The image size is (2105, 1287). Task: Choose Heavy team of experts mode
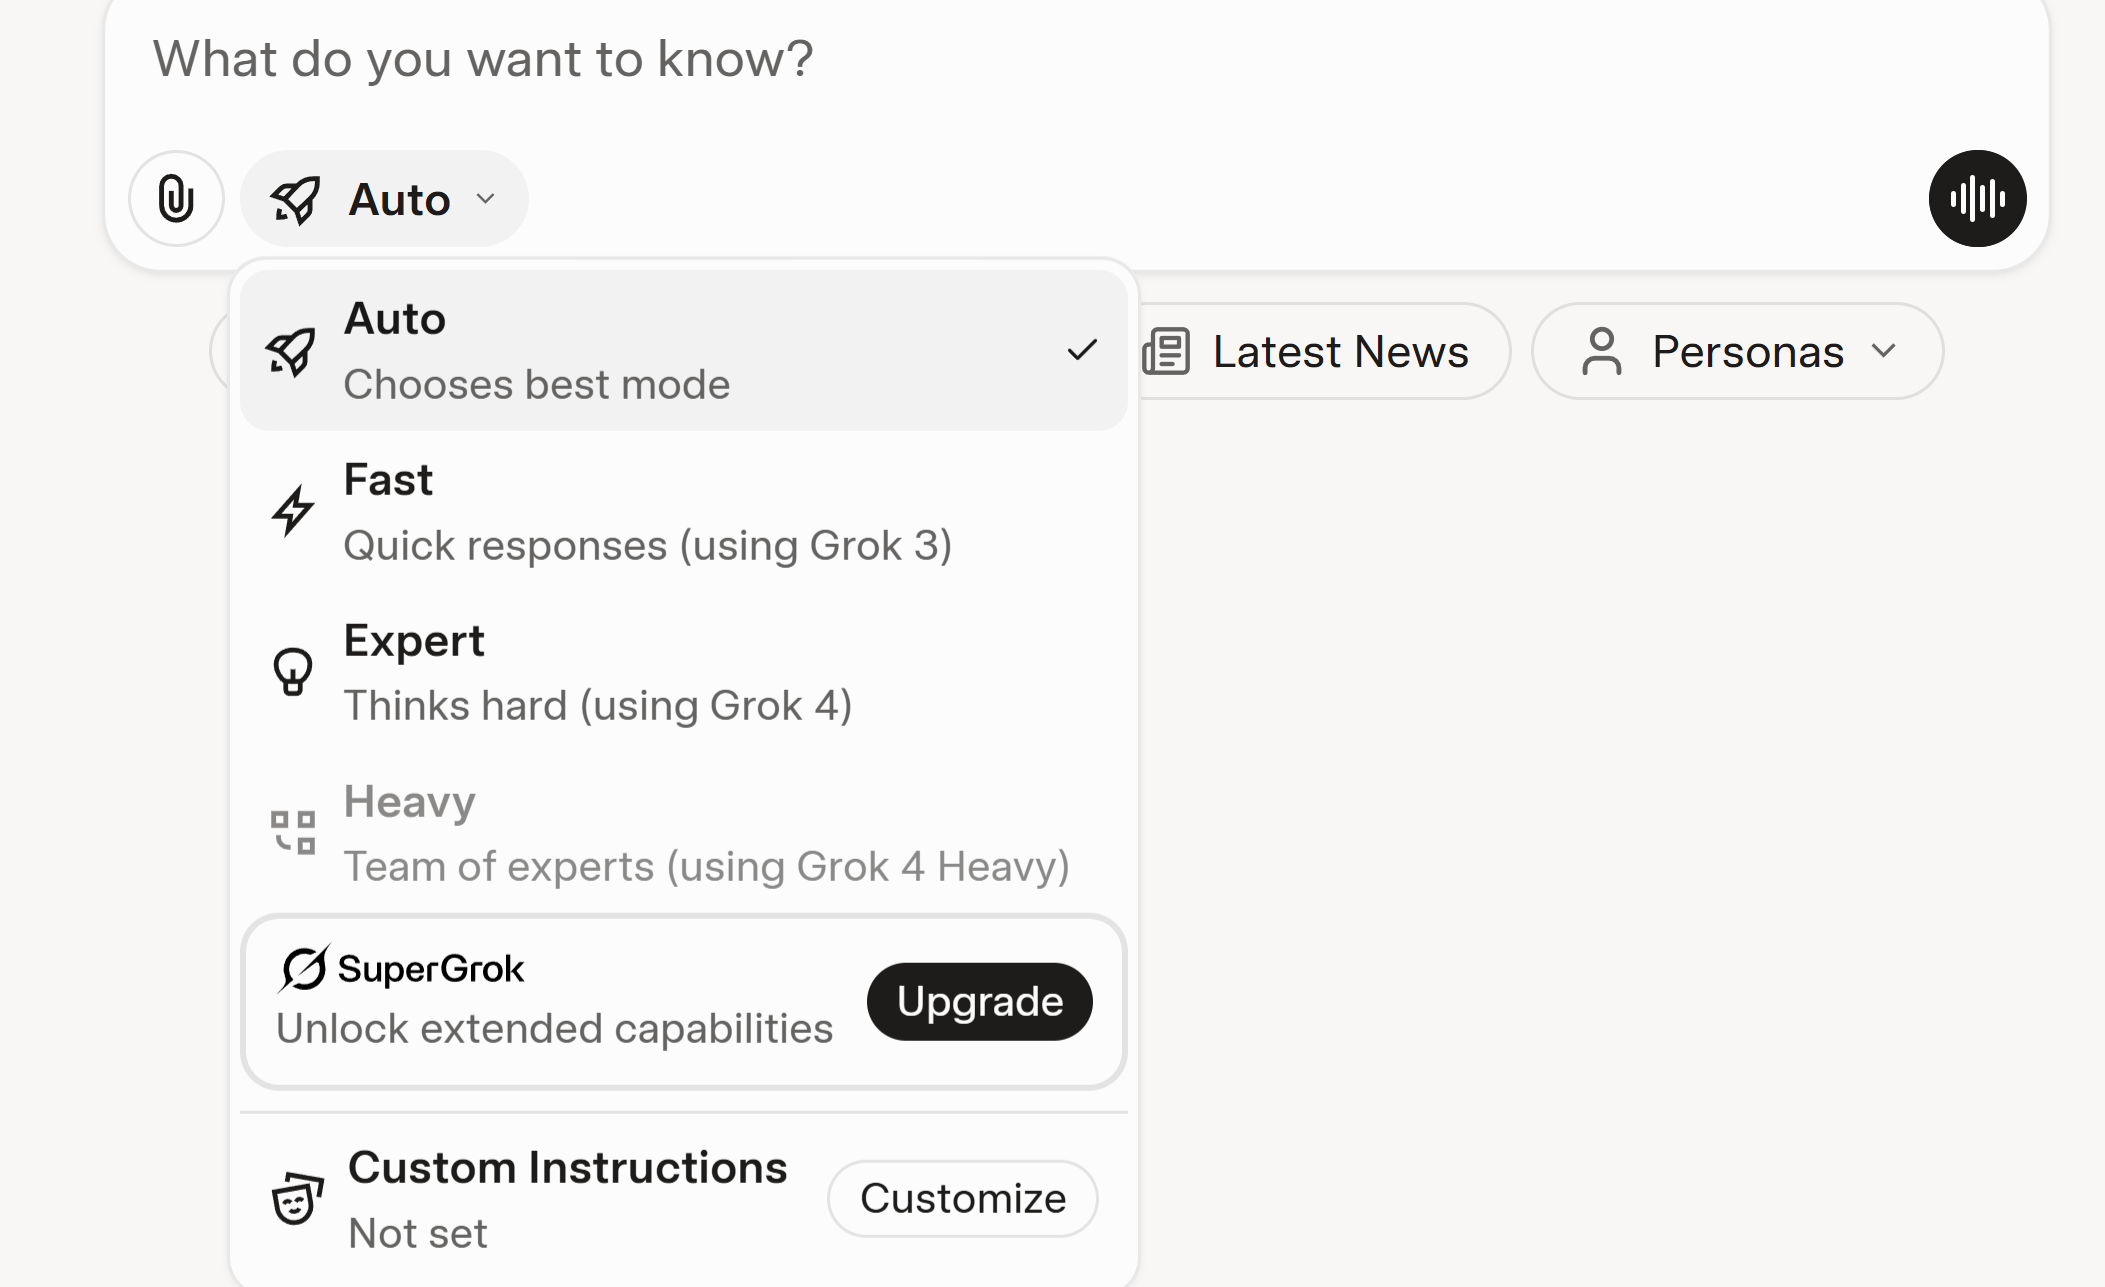tap(706, 833)
